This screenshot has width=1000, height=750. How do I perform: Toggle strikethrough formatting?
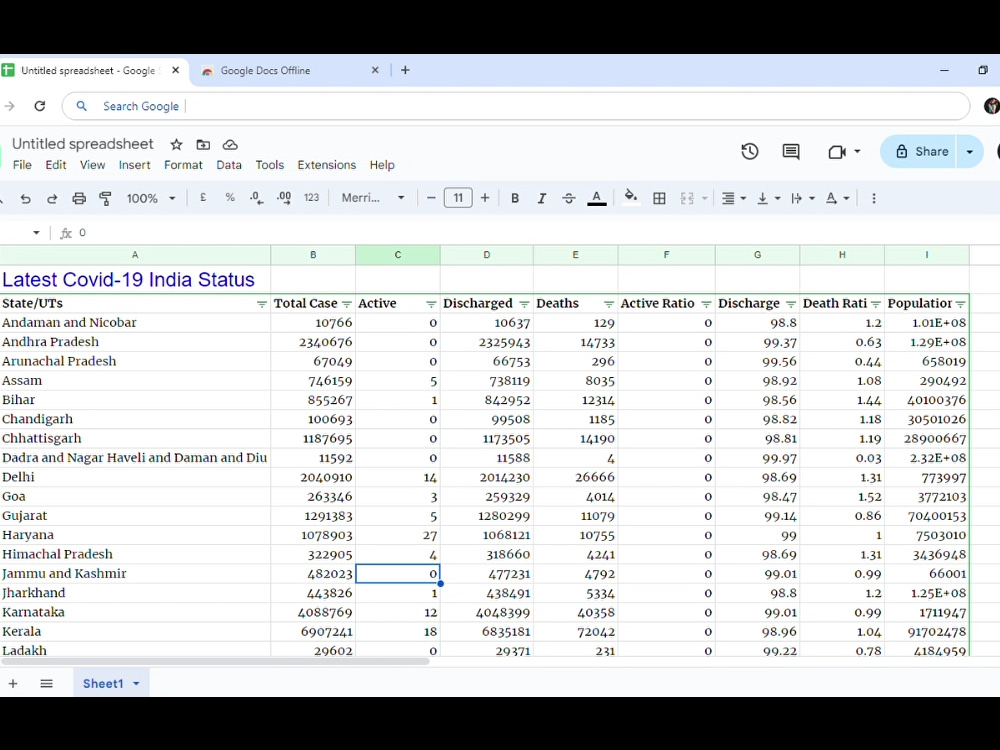point(569,198)
